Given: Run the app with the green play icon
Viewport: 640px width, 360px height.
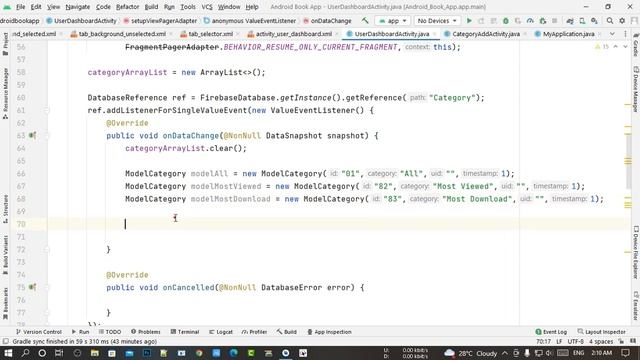Looking at the screenshot, I should pyautogui.click(x=469, y=20).
